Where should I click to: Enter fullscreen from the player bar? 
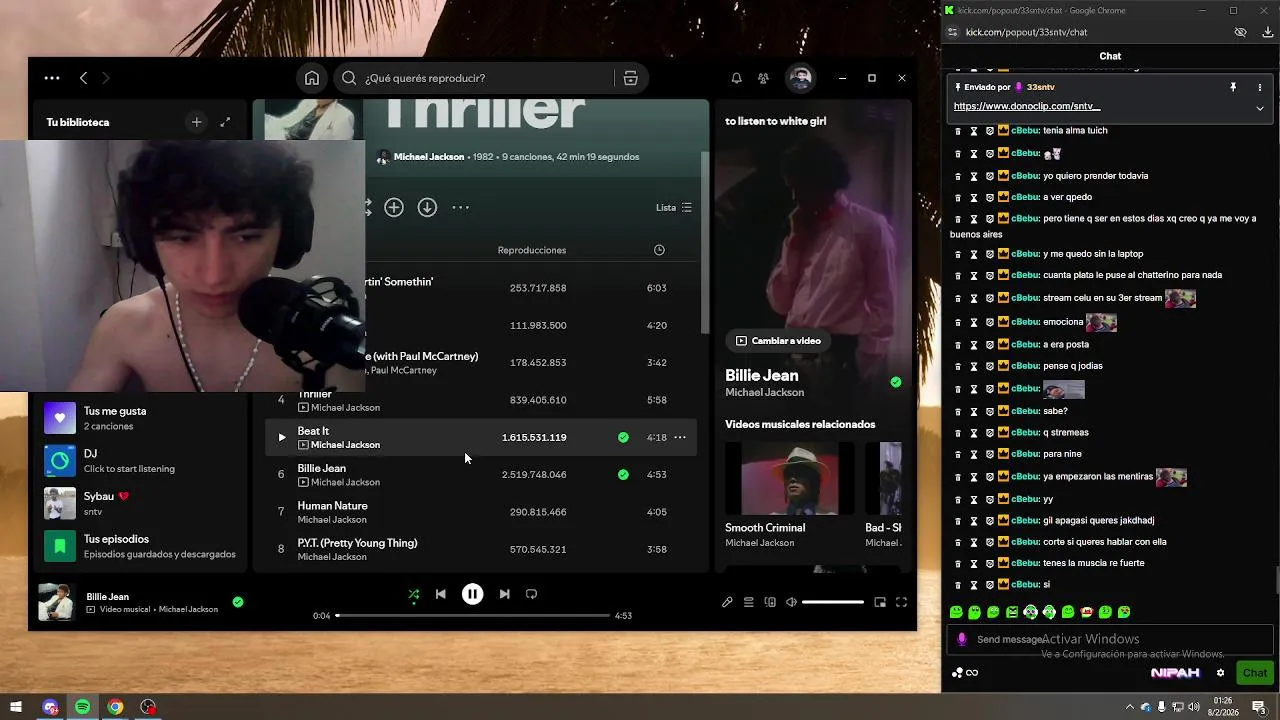tap(901, 602)
